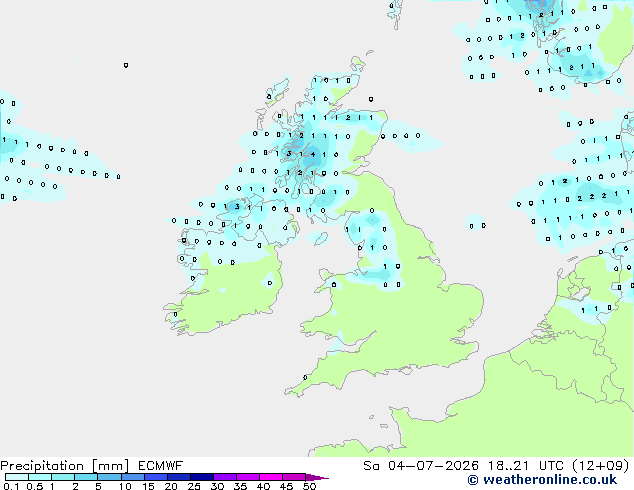Screen dimensions: 634x490
Task: Click the '0.1' label on legend scale
Action: 11,486
